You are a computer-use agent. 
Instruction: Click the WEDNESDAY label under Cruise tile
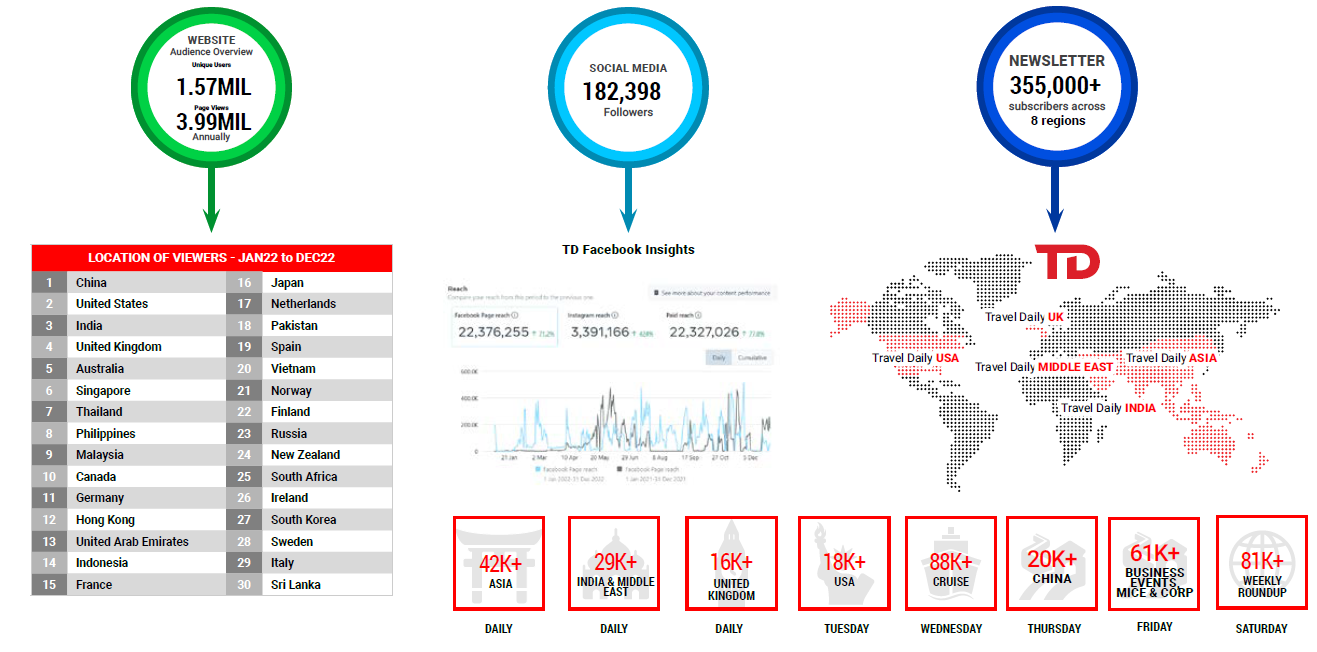pos(951,629)
